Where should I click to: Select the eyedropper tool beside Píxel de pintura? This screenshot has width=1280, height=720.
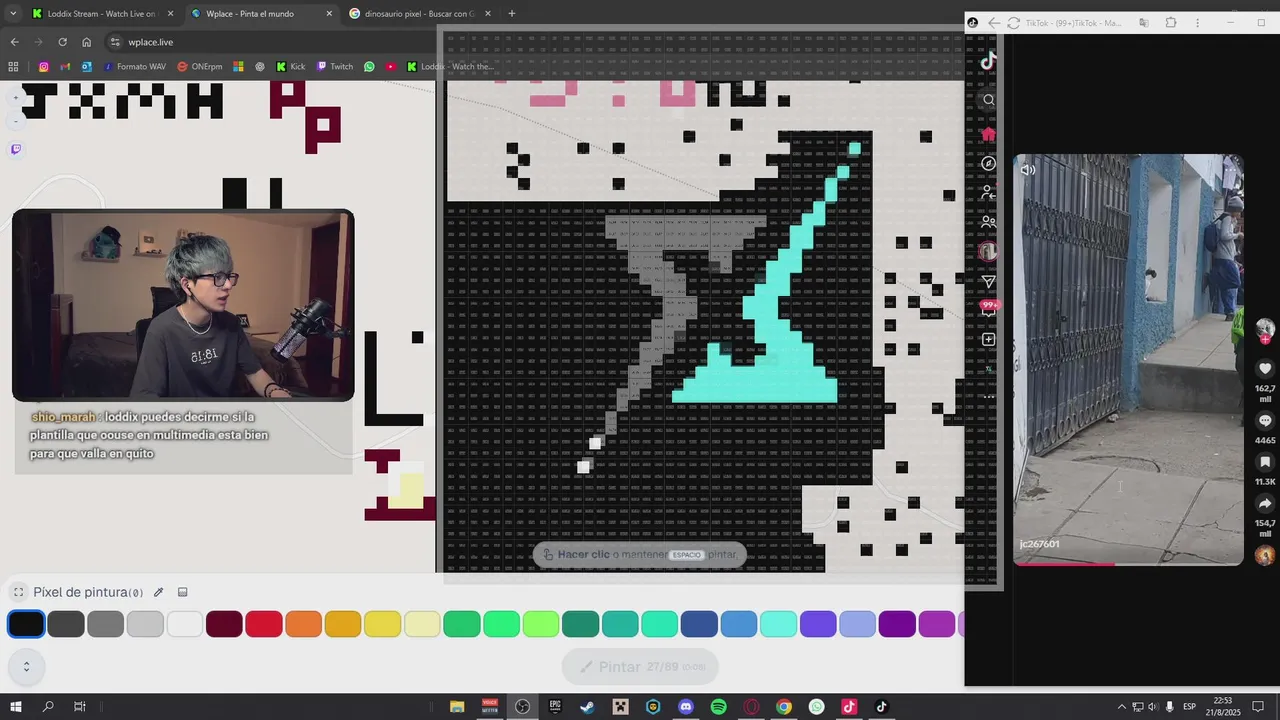(x=158, y=592)
